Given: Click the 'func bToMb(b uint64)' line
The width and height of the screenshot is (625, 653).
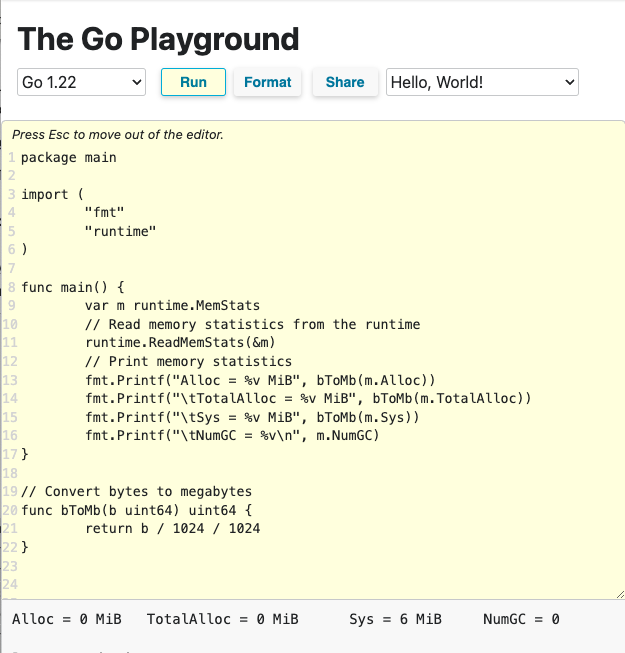Looking at the screenshot, I should [x=137, y=510].
